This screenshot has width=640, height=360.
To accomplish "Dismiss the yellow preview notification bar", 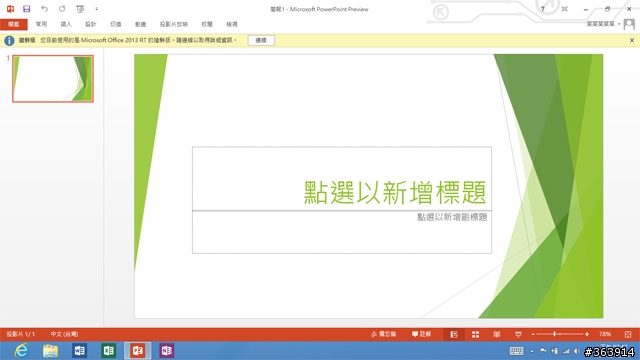I will click(x=632, y=40).
